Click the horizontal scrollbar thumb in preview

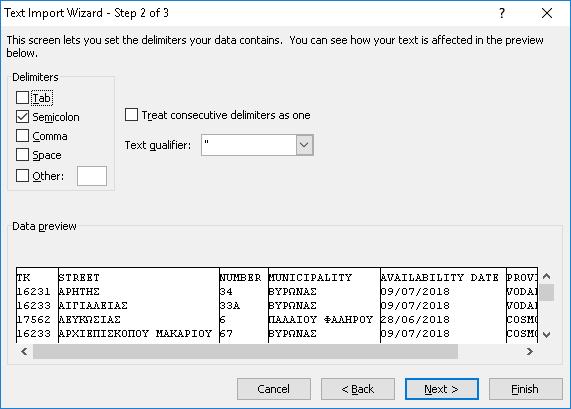[x=245, y=351]
